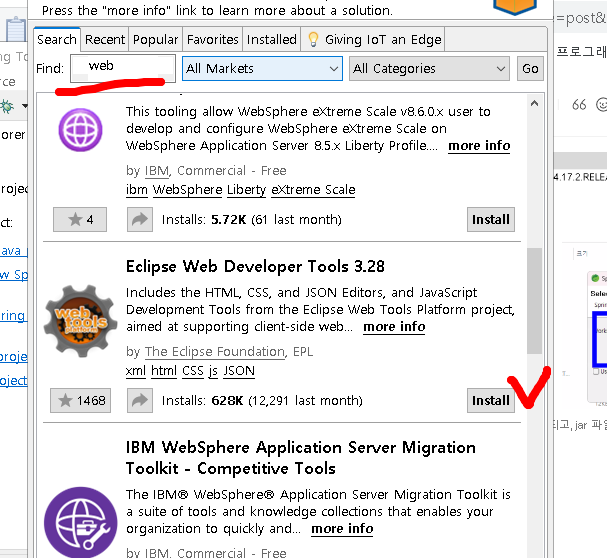Click the Installs 5.72K count text
This screenshot has width=607, height=558.
[x=252, y=220]
